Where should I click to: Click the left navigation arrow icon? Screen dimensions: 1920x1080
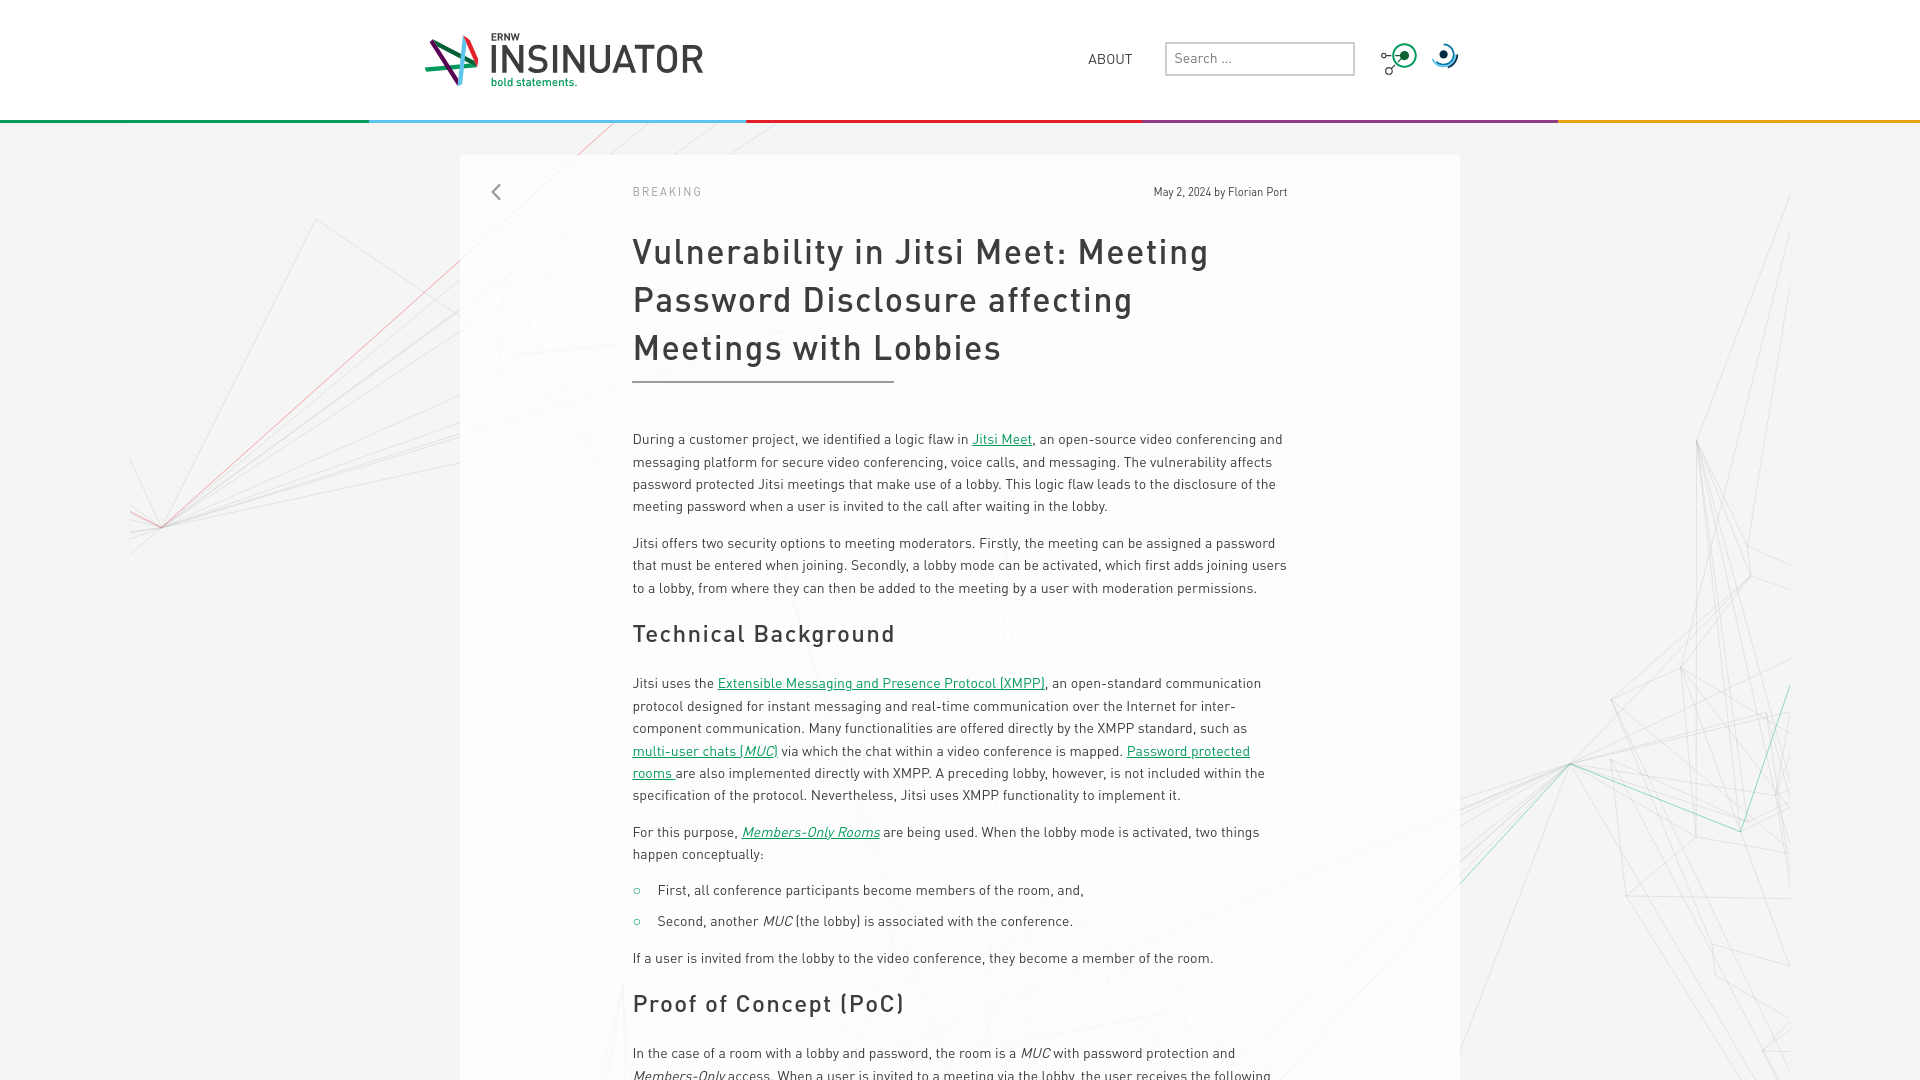[x=496, y=193]
